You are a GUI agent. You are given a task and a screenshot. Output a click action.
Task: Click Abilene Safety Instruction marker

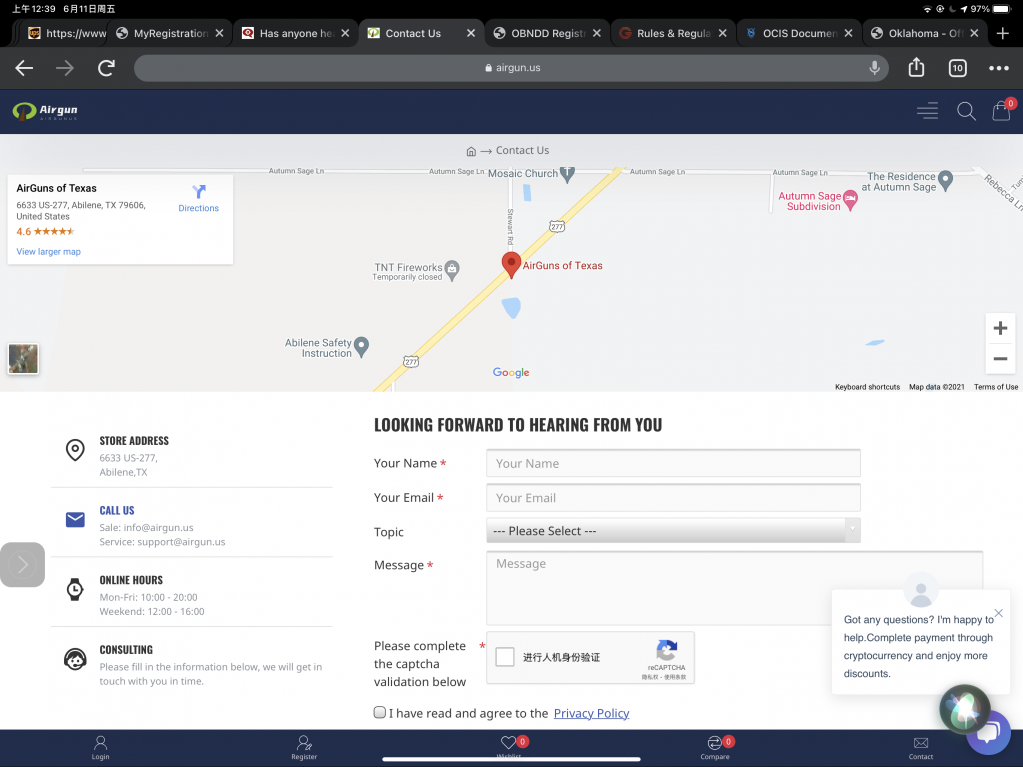[x=361, y=346]
